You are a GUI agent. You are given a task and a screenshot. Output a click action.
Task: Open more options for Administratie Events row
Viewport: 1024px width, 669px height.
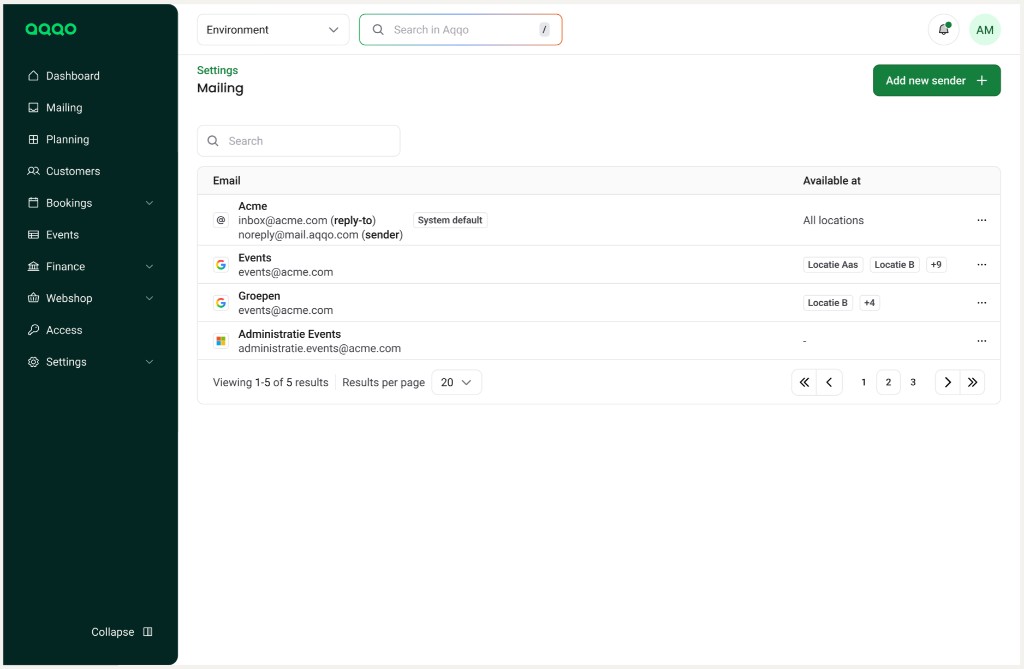point(981,341)
